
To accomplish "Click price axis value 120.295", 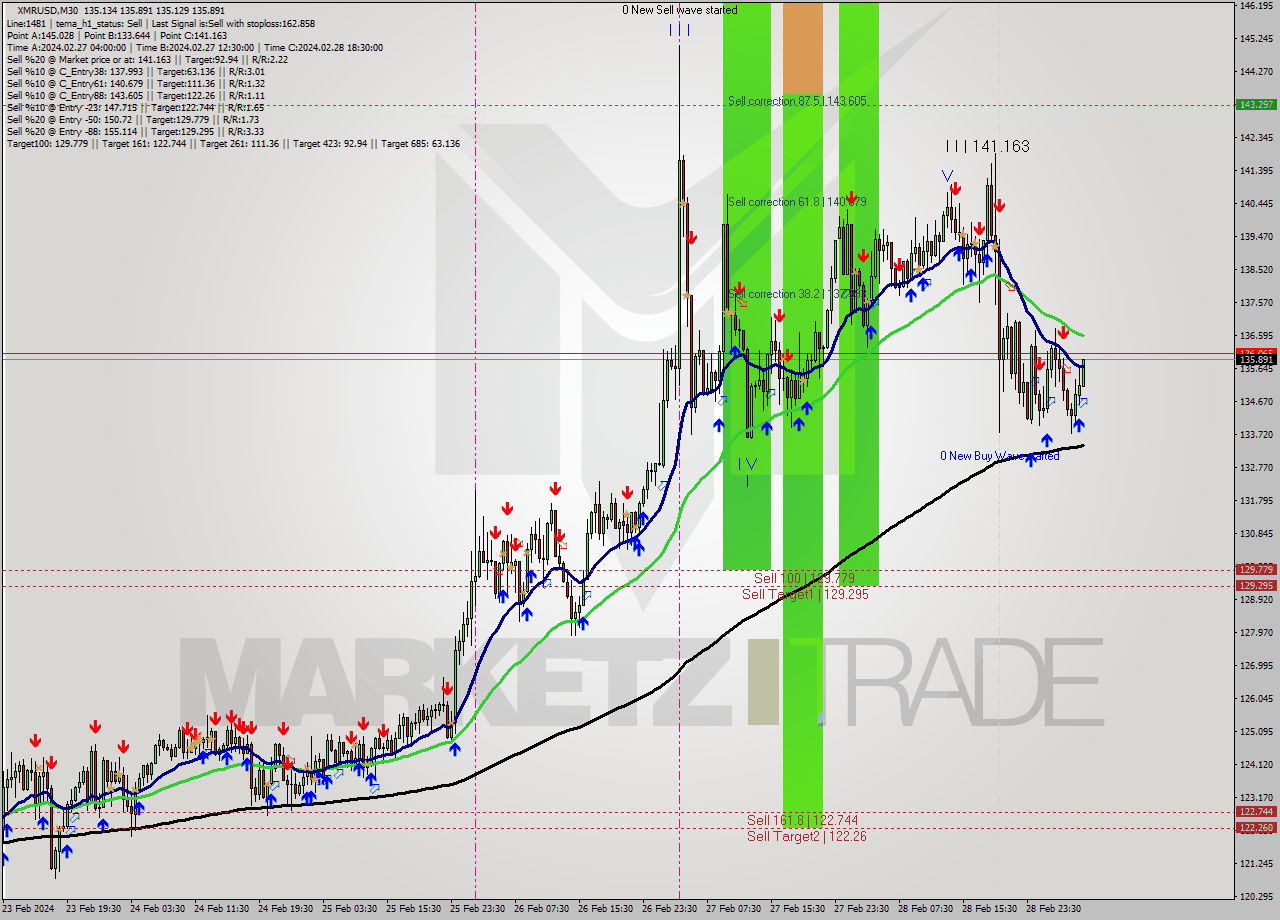I will pyautogui.click(x=1256, y=896).
